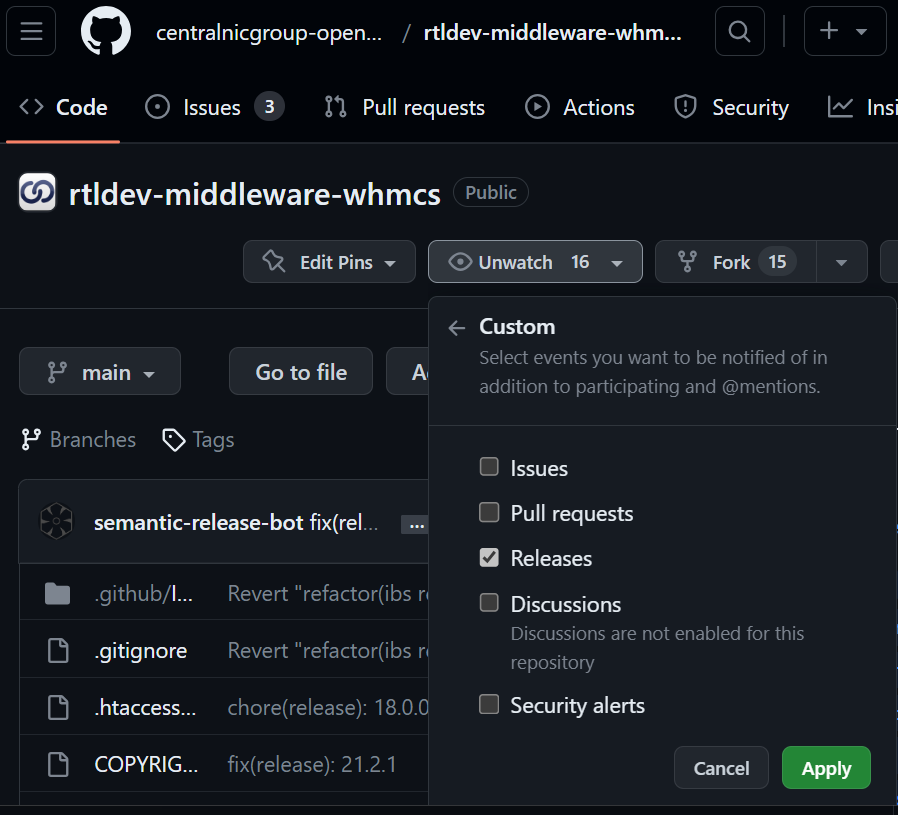Click the Issues count badge 3
This screenshot has height=815, width=898.
[x=269, y=107]
